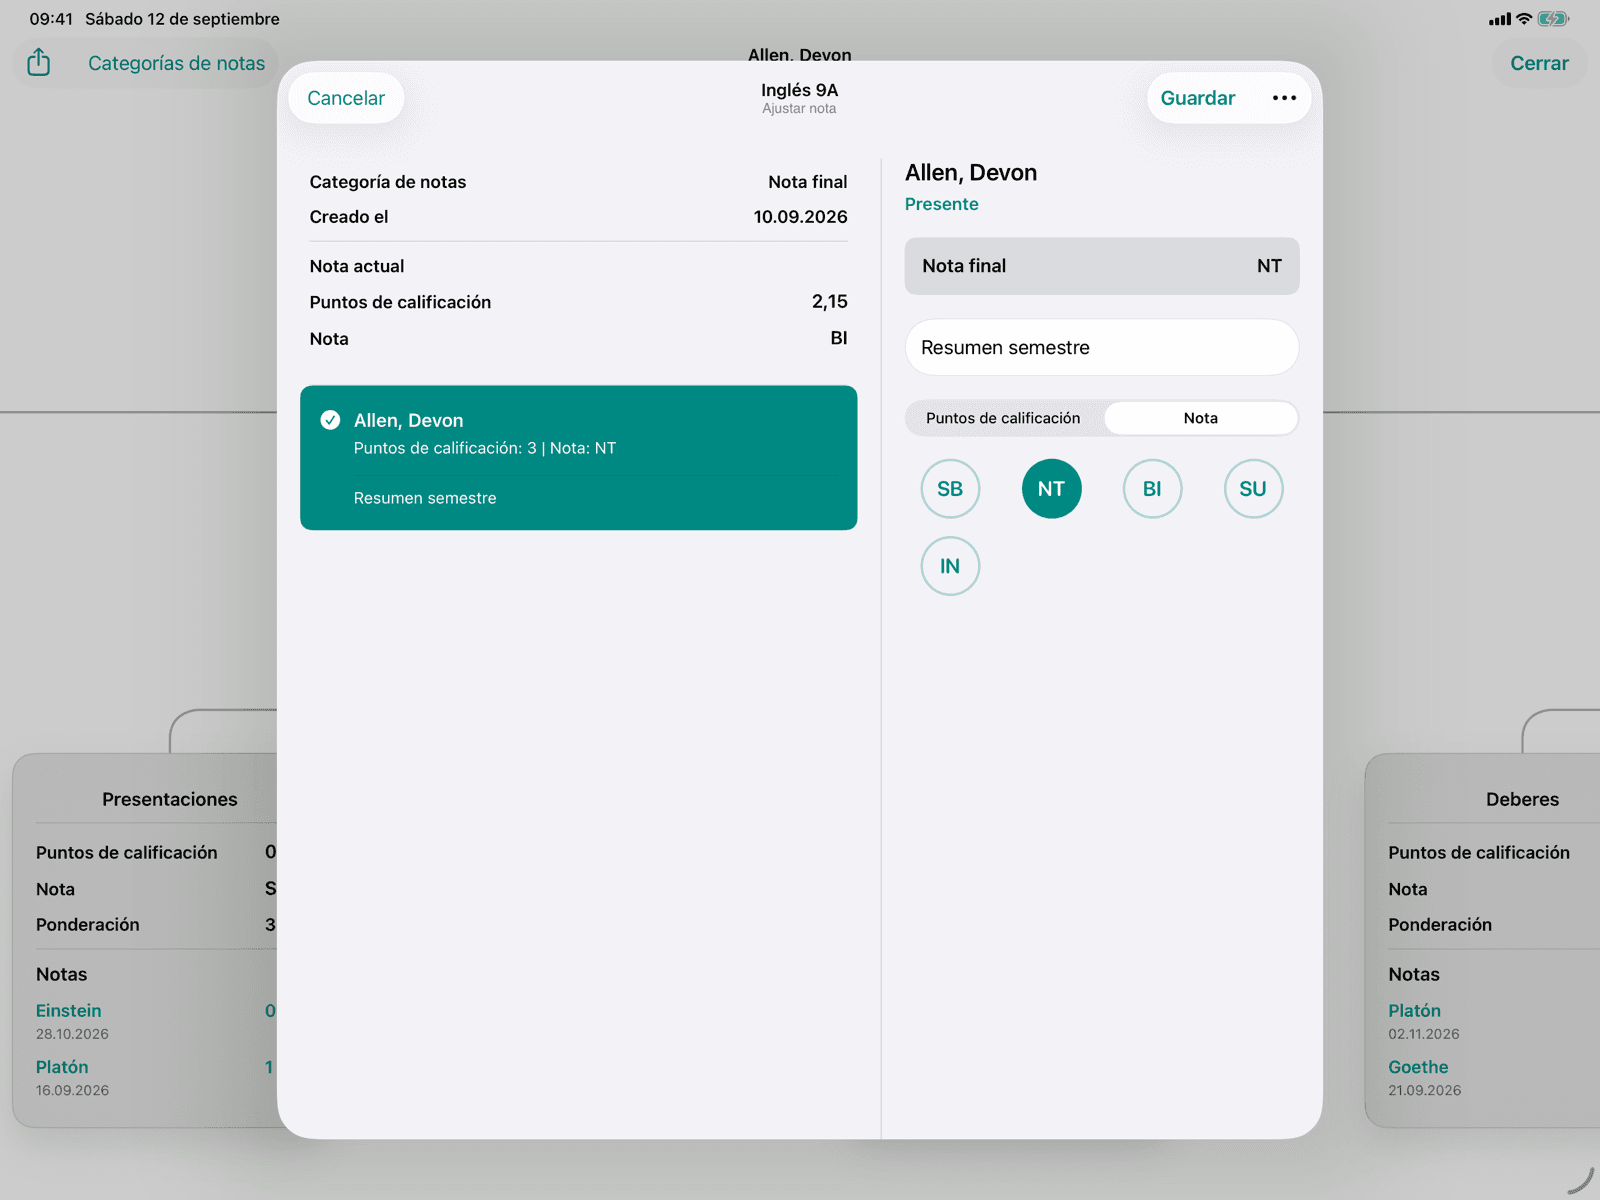Image resolution: width=1600 pixels, height=1200 pixels.
Task: Open the three-dots more options menu
Action: click(x=1284, y=98)
